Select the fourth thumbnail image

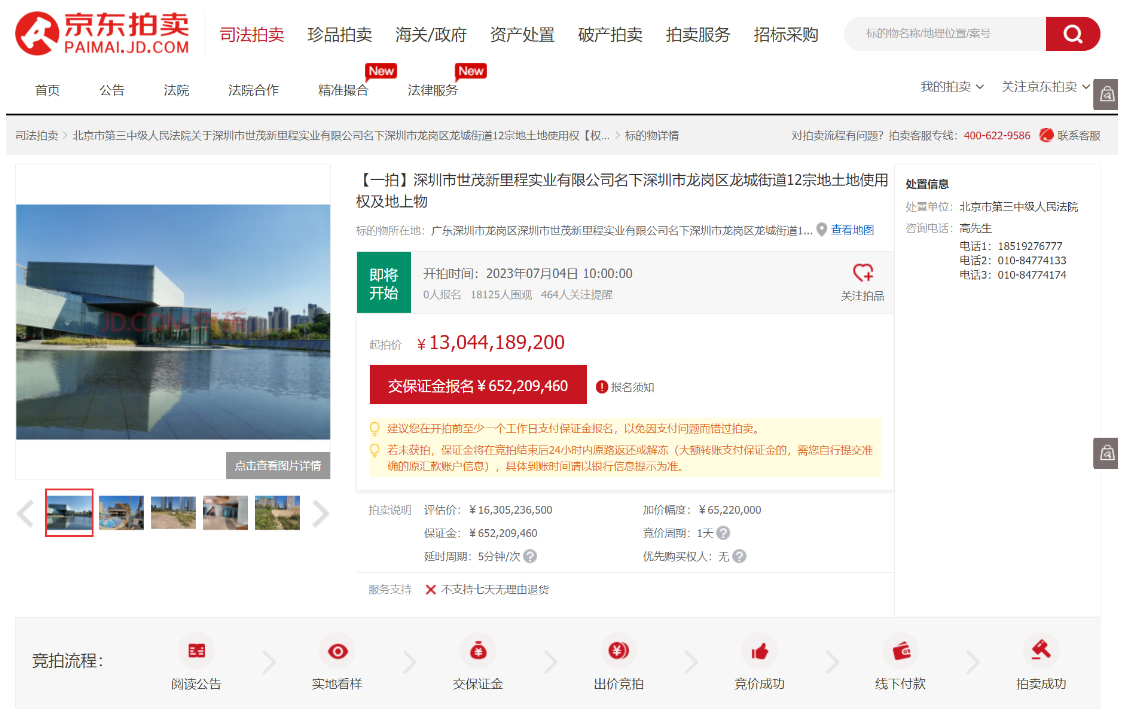(225, 513)
